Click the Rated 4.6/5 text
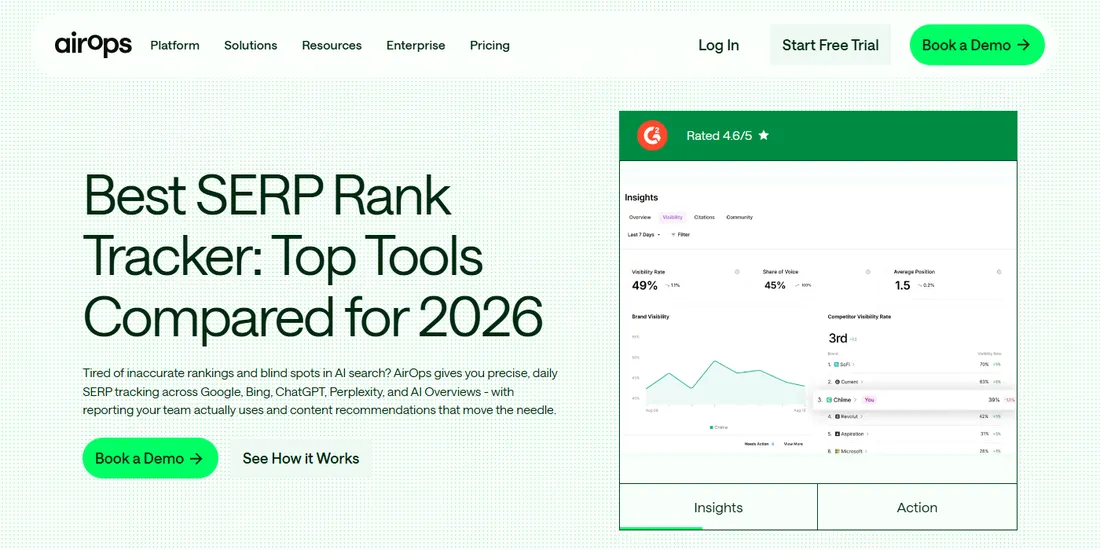Viewport: 1100px width, 550px height. (718, 135)
